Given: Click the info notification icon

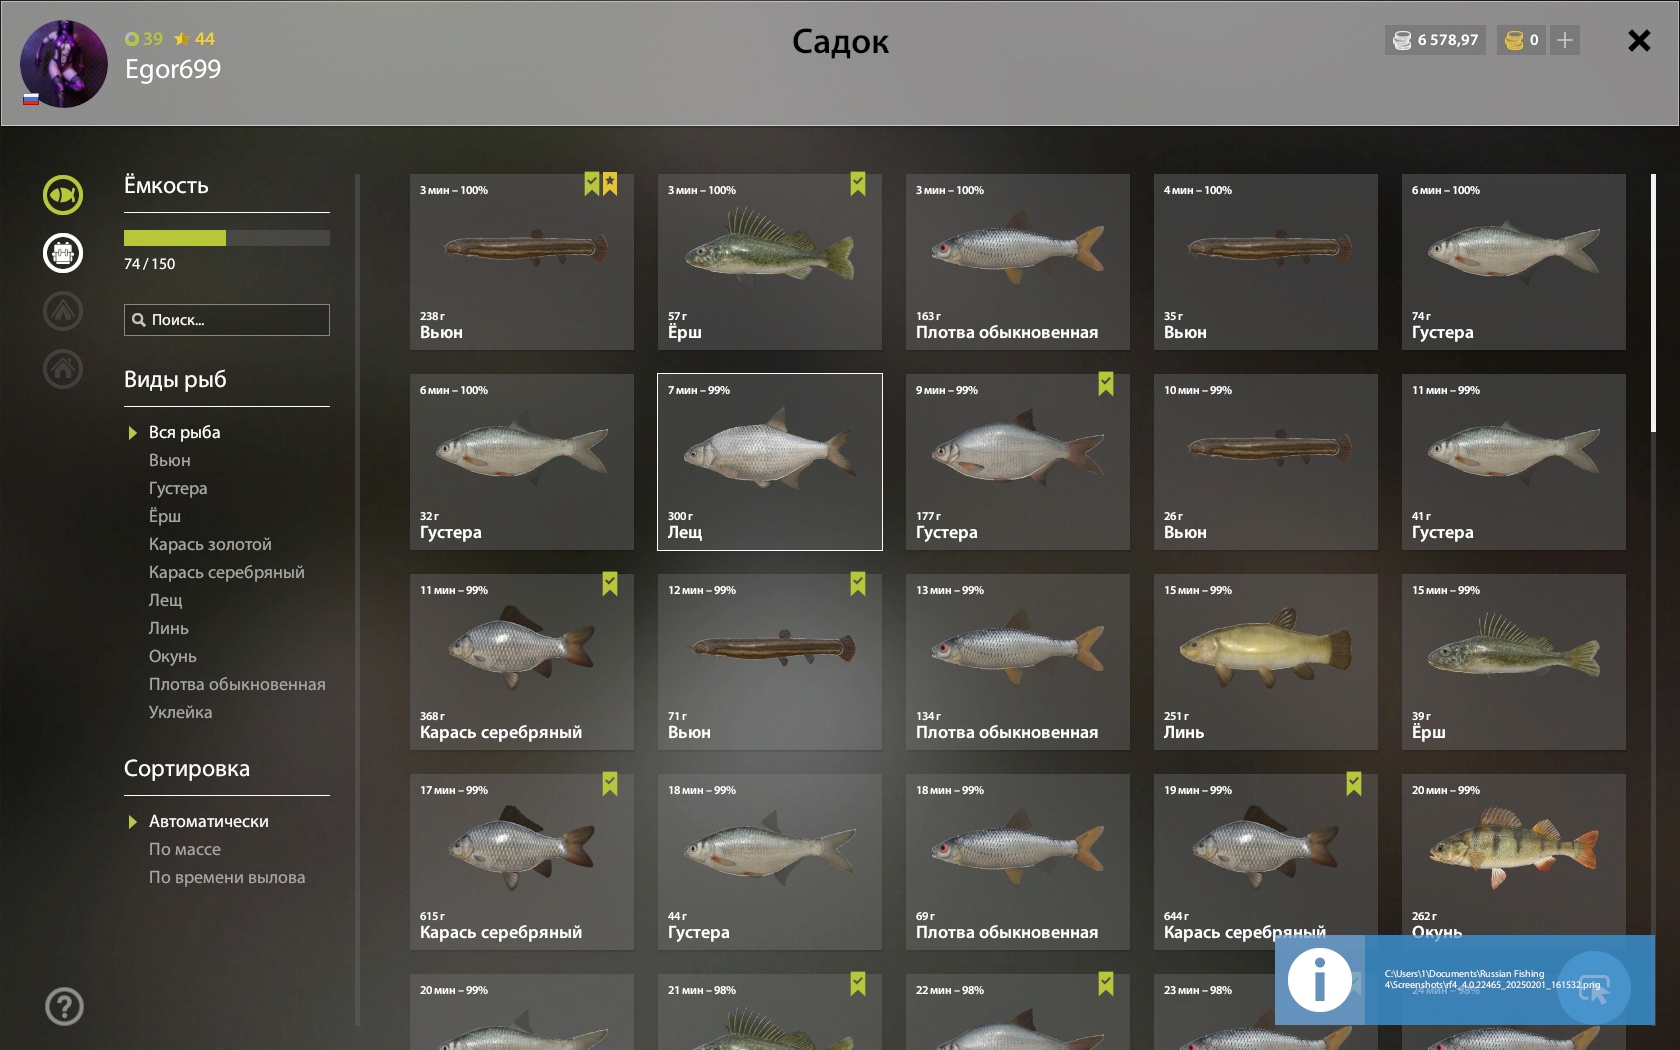Looking at the screenshot, I should (1319, 980).
